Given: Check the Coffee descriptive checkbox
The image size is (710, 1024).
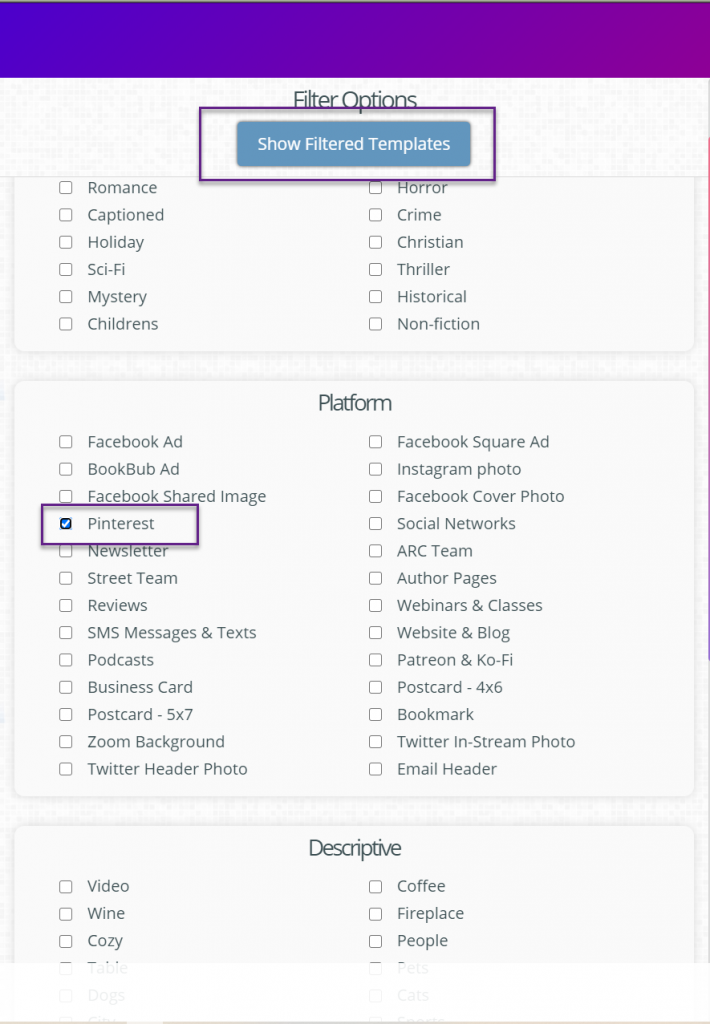Looking at the screenshot, I should (375, 885).
